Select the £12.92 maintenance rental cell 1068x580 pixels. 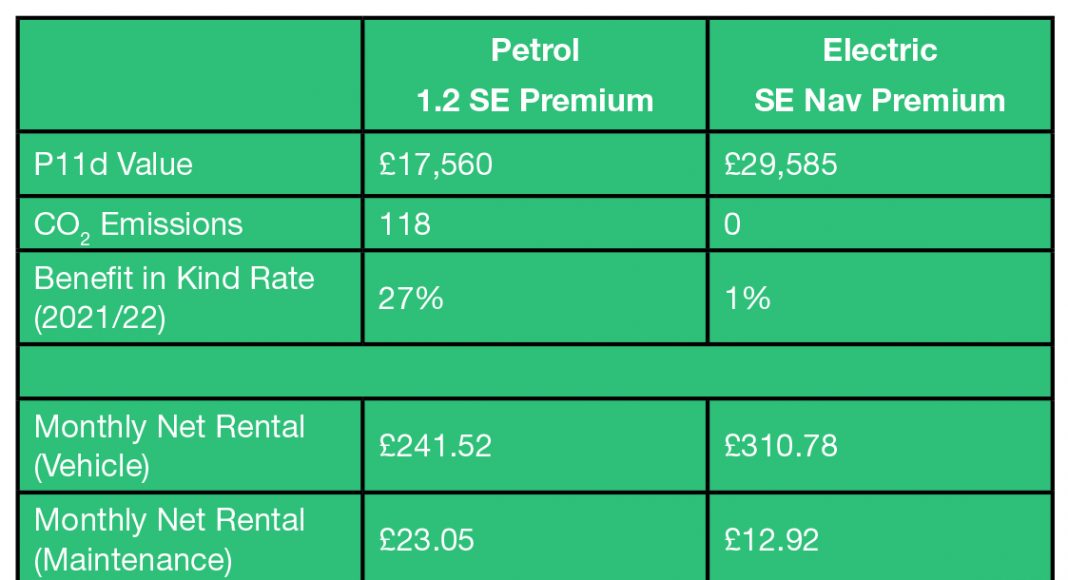pyautogui.click(x=772, y=540)
